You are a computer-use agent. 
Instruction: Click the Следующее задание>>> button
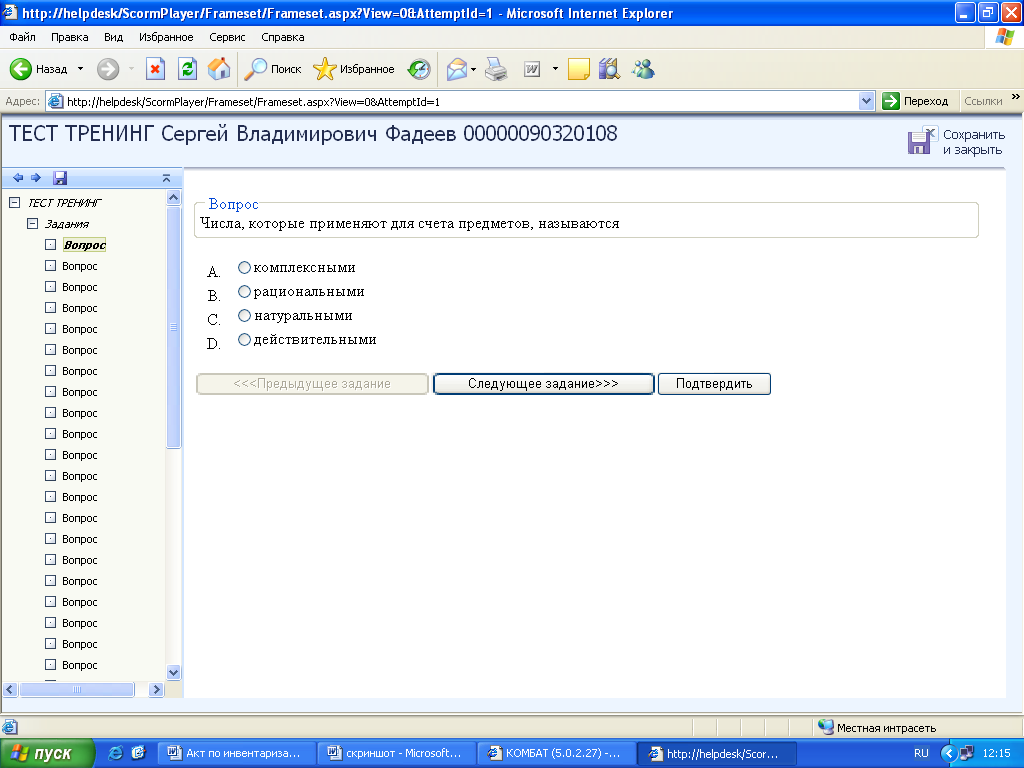[543, 384]
